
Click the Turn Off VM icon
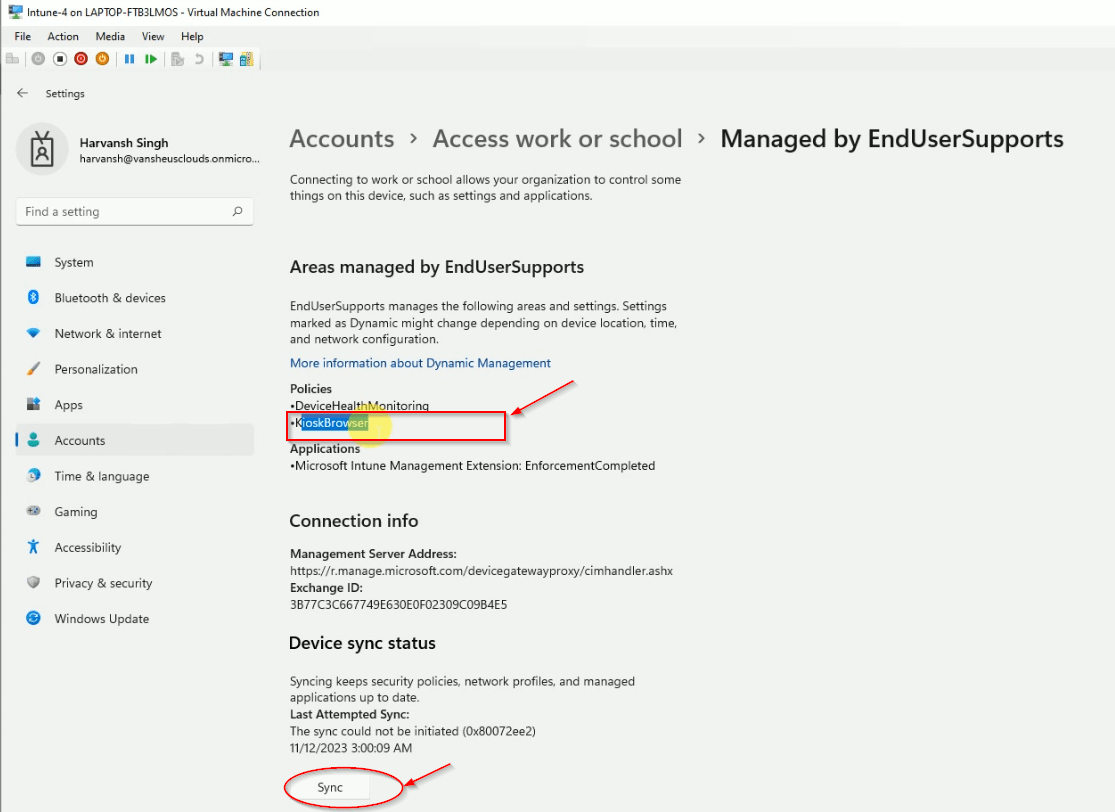58,58
